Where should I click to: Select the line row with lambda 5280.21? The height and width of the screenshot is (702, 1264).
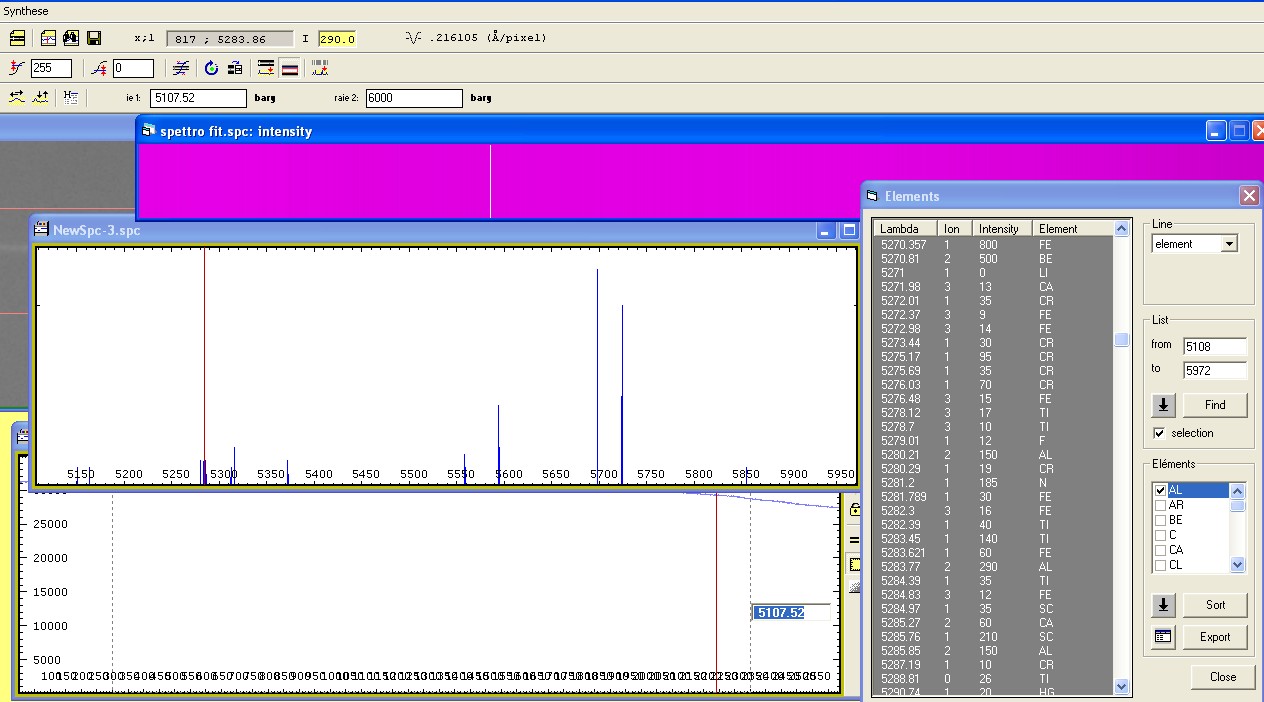993,455
